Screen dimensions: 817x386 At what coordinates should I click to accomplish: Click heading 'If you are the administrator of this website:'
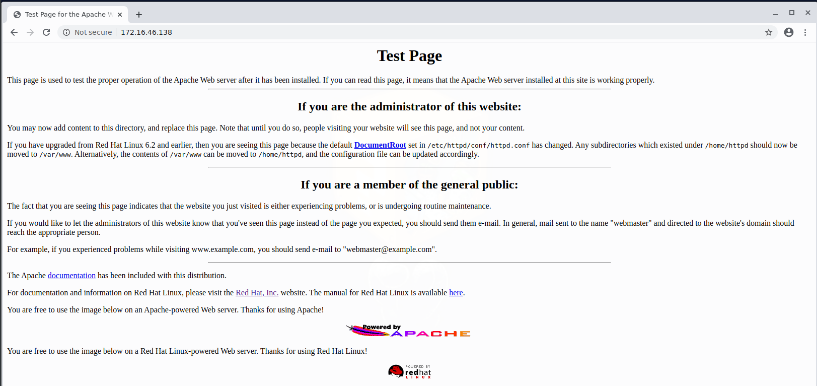[x=409, y=107]
